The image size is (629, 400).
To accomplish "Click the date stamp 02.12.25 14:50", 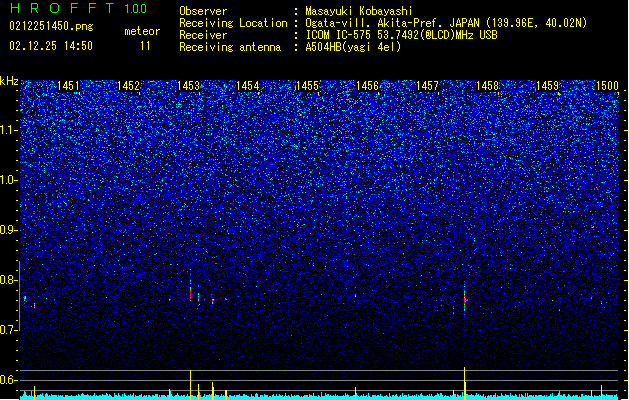I will tap(51, 46).
